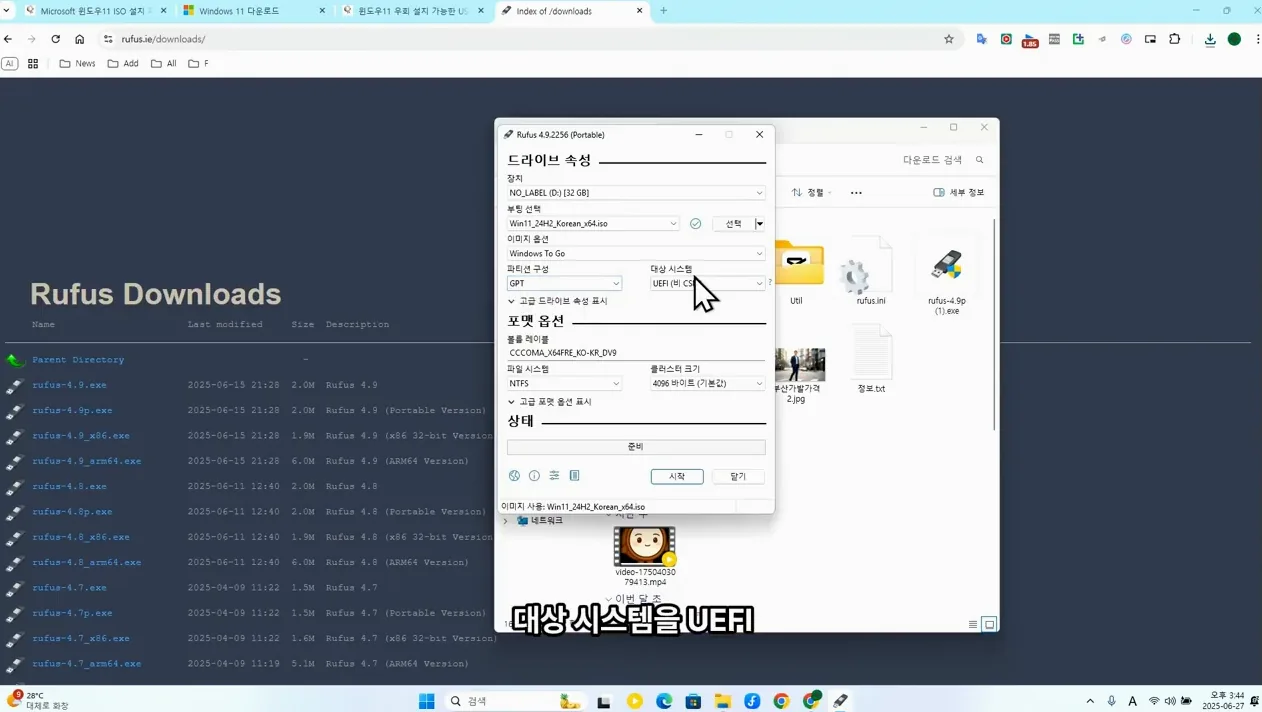This screenshot has height=712, width=1262.
Task: Open Explorer more options ellipsis
Action: [856, 193]
